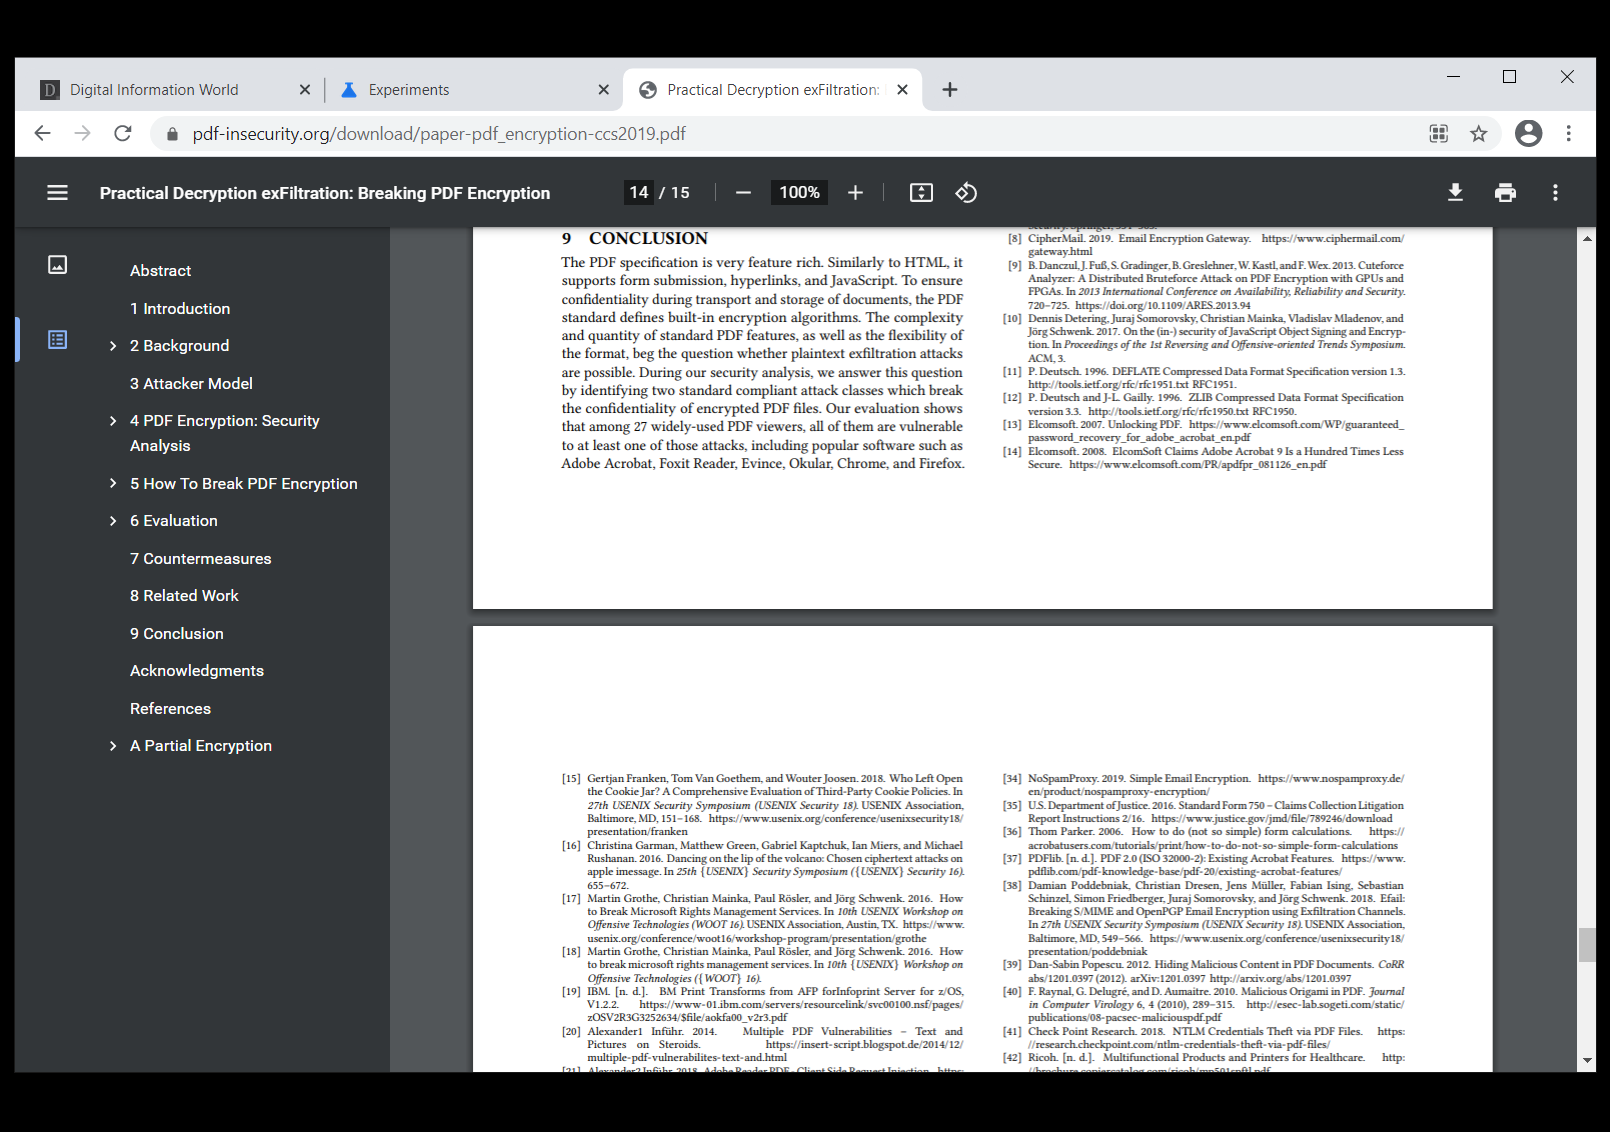Go forward in browser history
Image resolution: width=1610 pixels, height=1132 pixels.
pyautogui.click(x=82, y=133)
